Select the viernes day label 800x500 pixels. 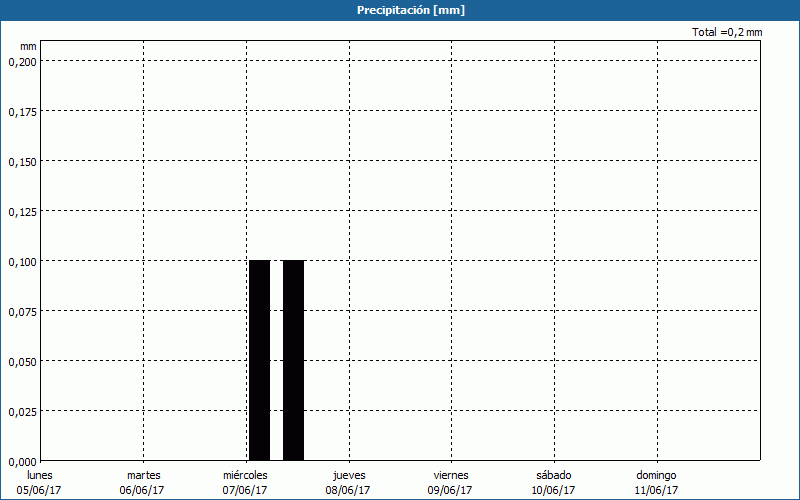[450, 475]
